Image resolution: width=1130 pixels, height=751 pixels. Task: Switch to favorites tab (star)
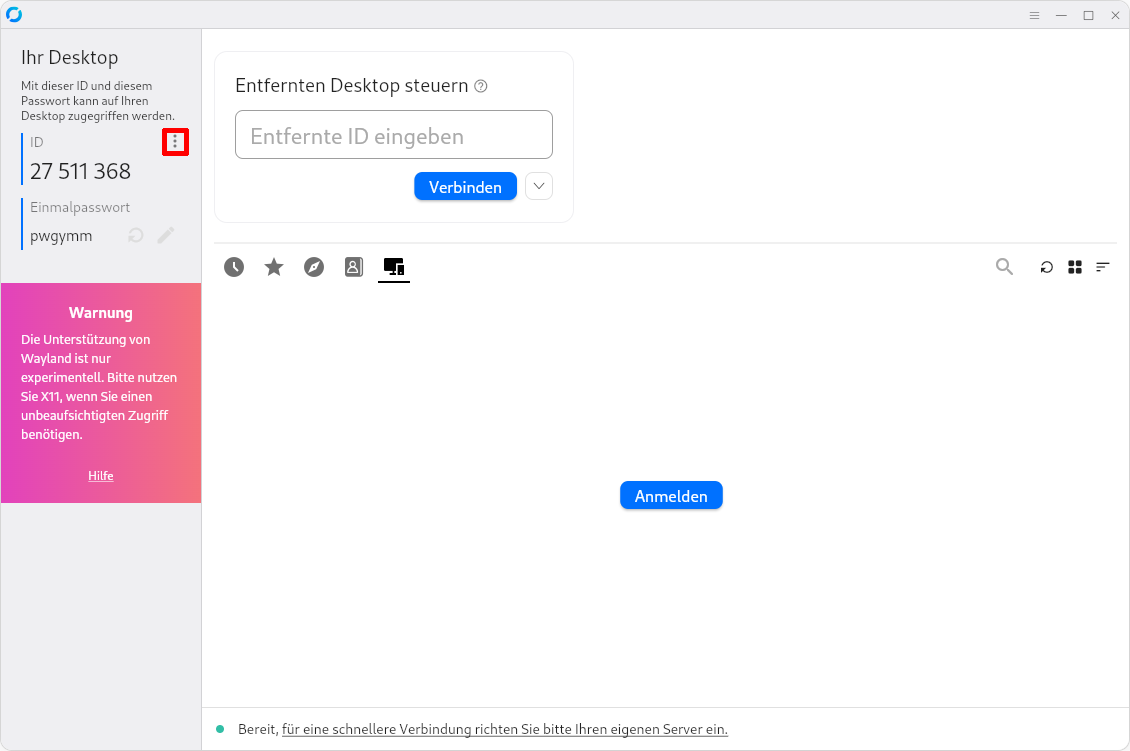click(274, 267)
